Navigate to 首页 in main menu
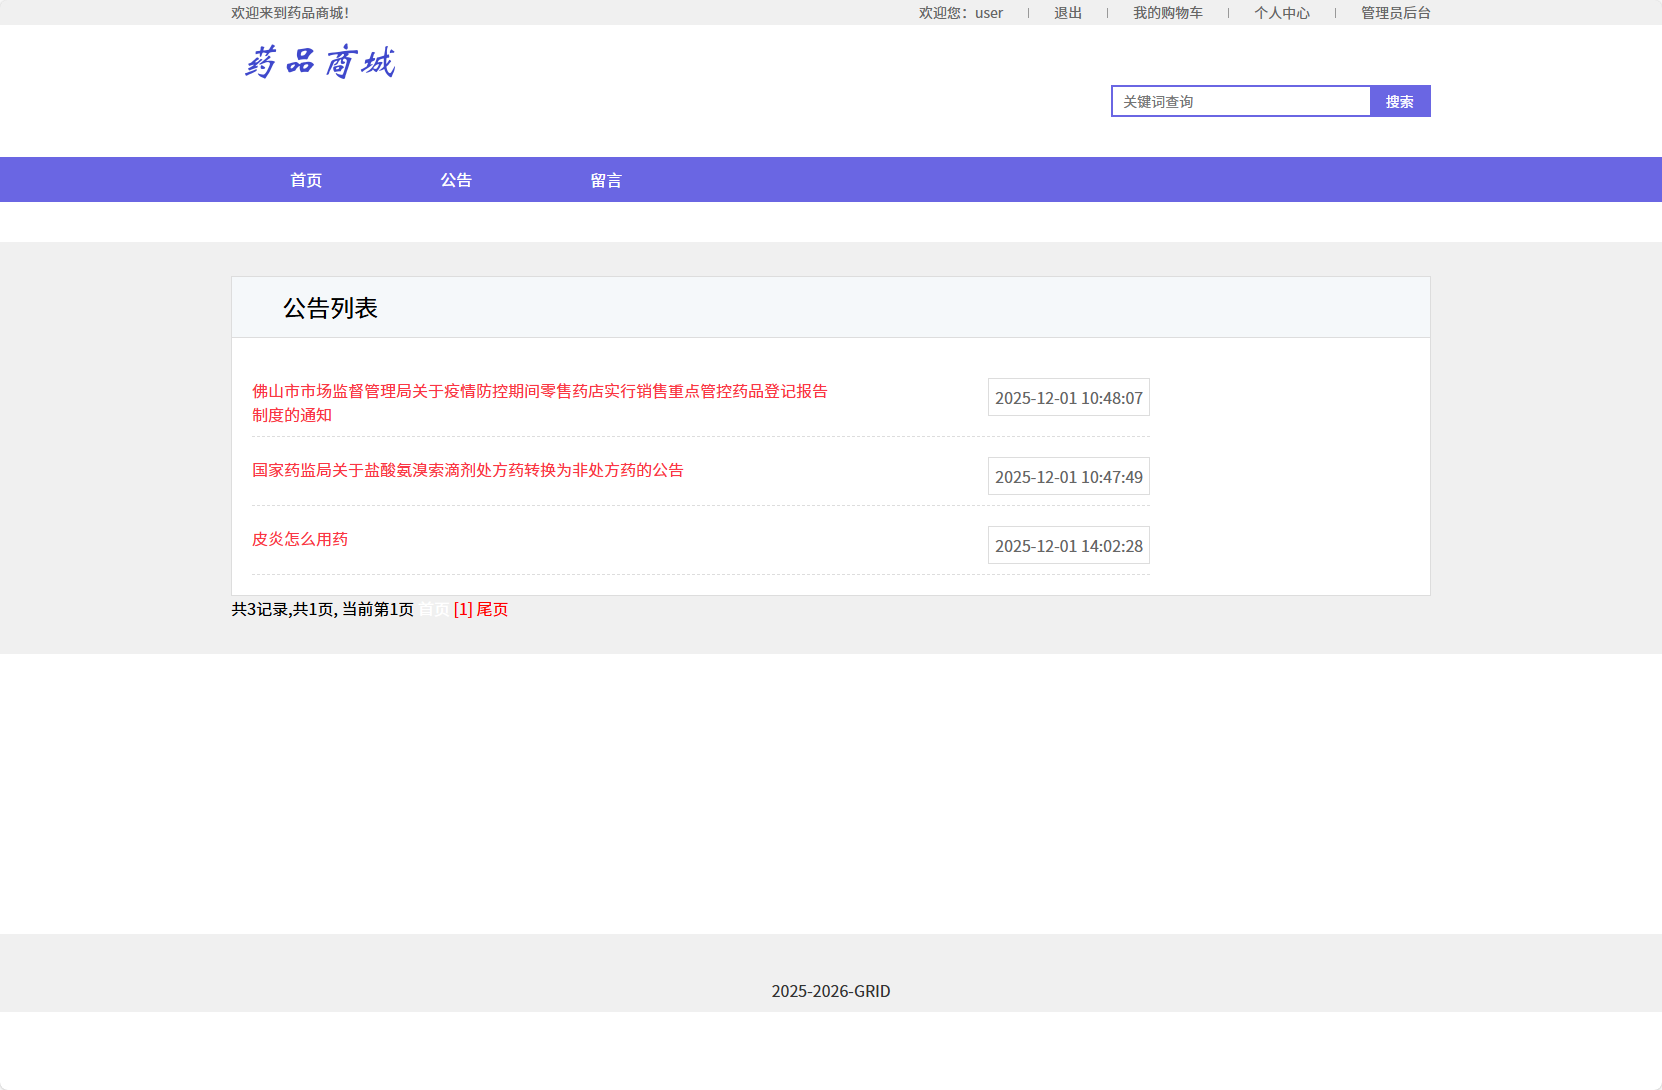 305,179
